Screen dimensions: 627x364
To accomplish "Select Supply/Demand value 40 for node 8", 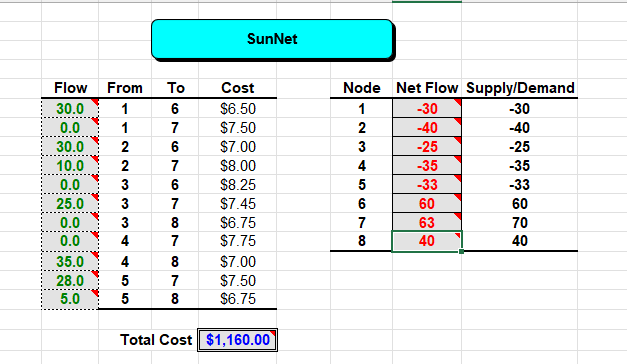I will pos(520,241).
